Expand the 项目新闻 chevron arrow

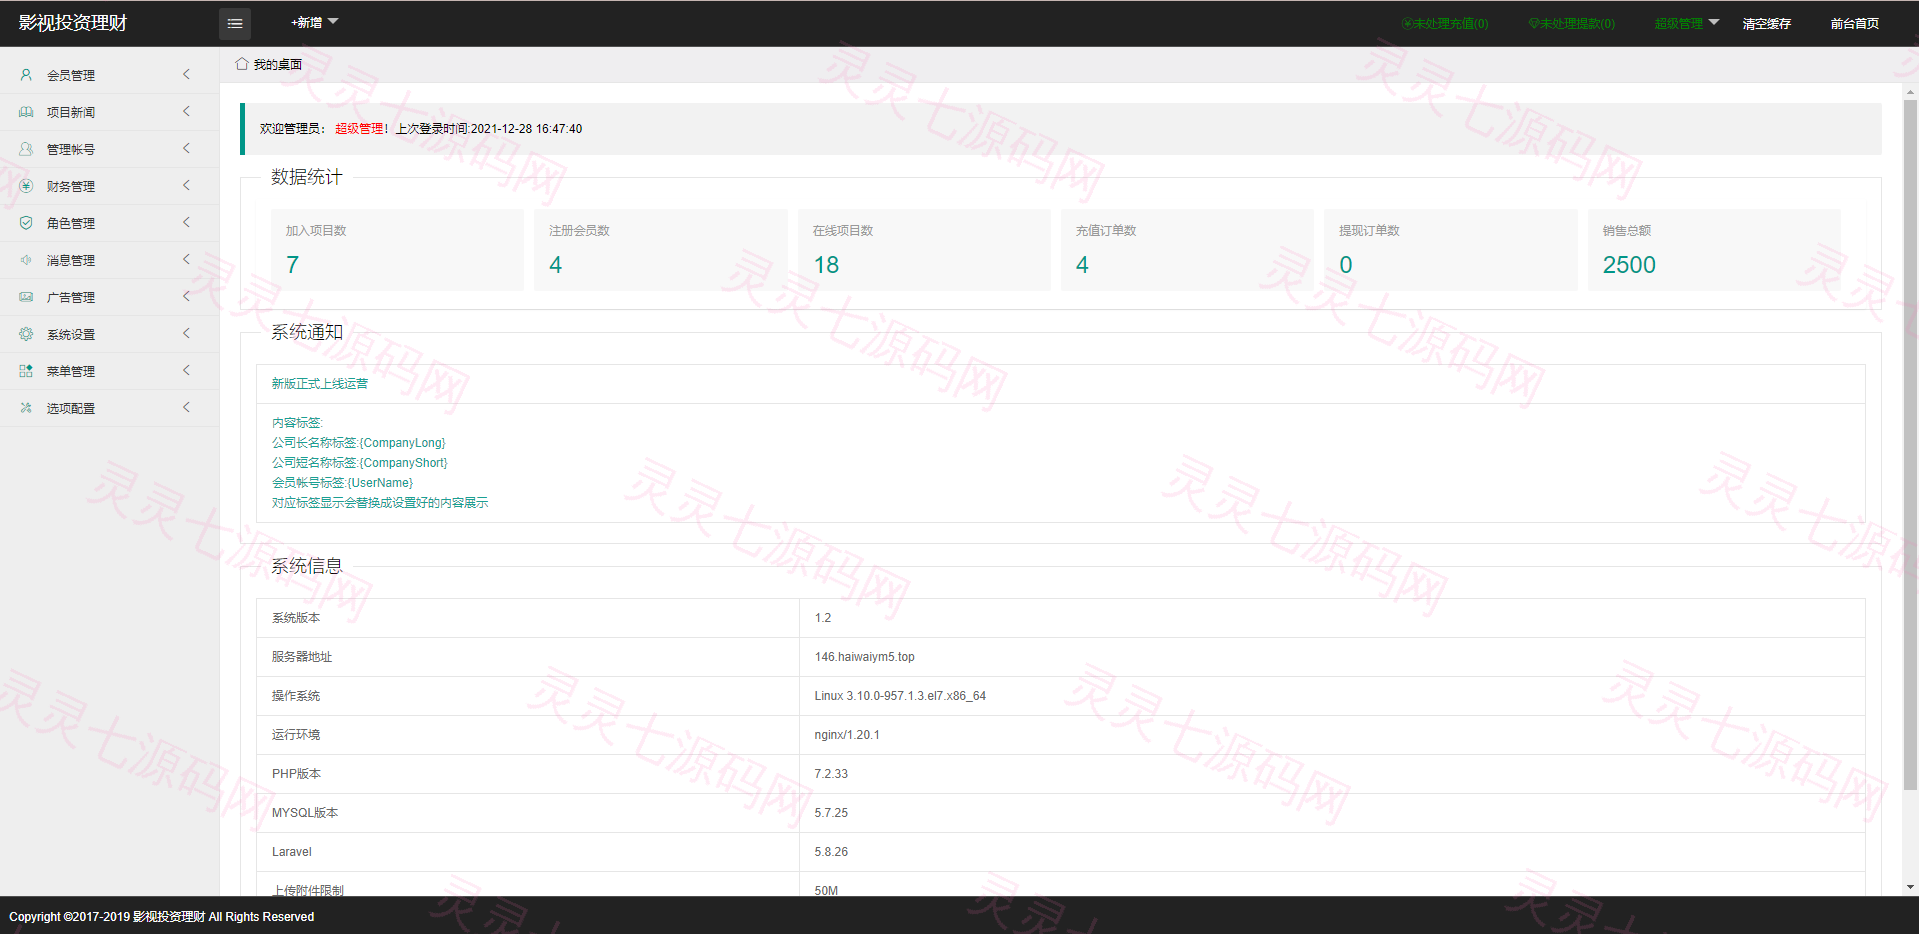[186, 111]
